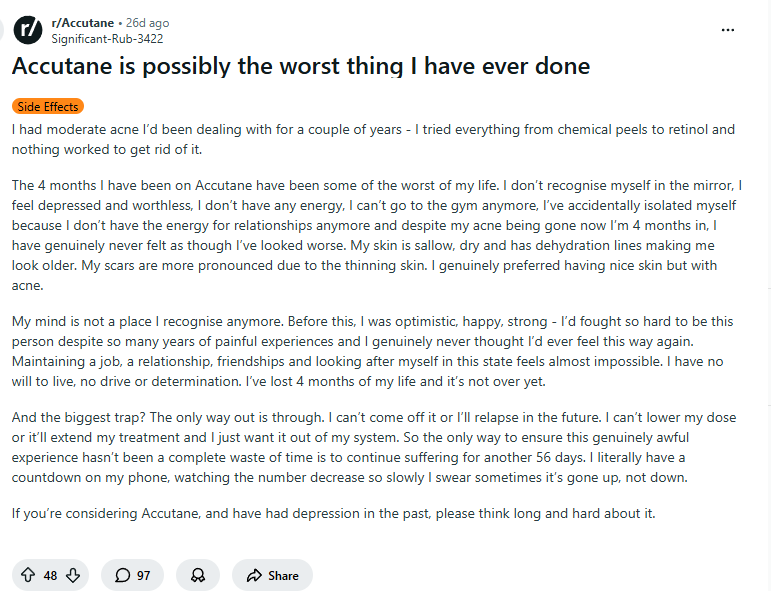The image size is (771, 591).
Task: Go to the r/Accutane subreddit link
Action: [82, 23]
